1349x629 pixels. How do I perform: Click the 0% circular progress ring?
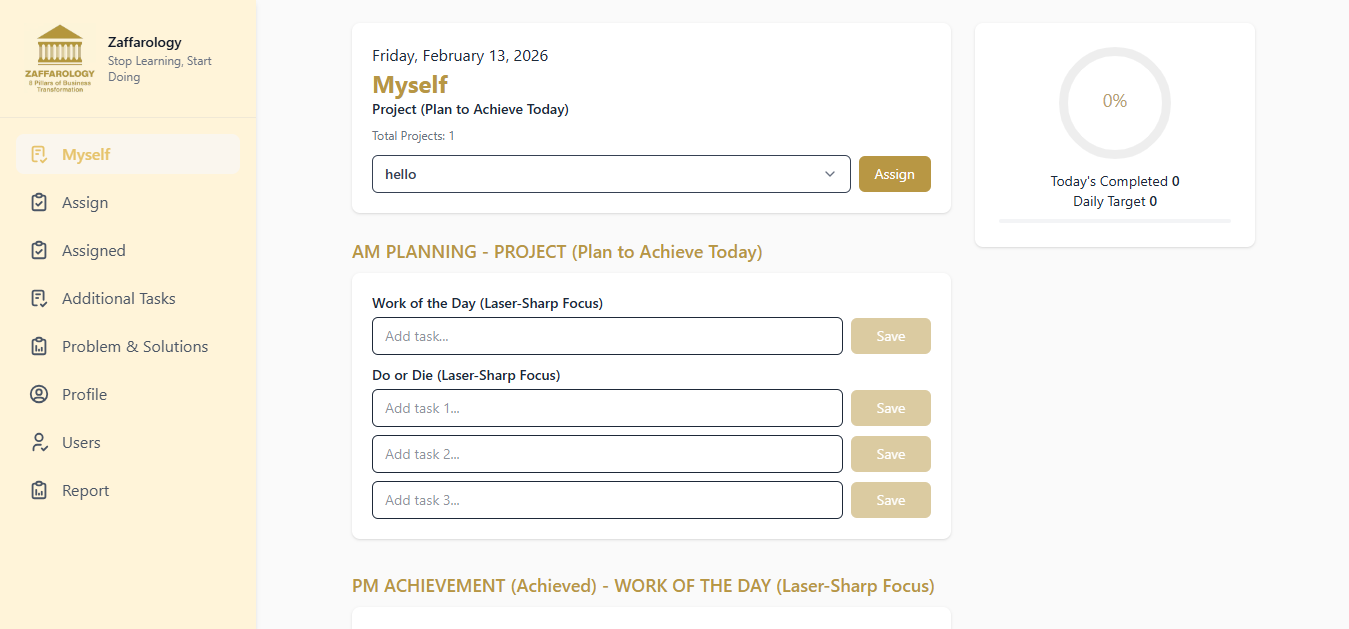[1114, 102]
